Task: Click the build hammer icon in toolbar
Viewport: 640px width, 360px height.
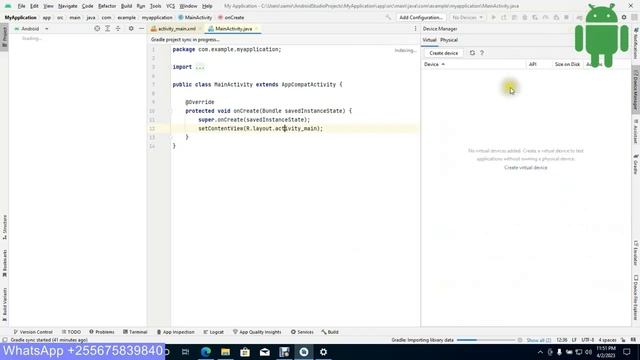Action: [388, 18]
